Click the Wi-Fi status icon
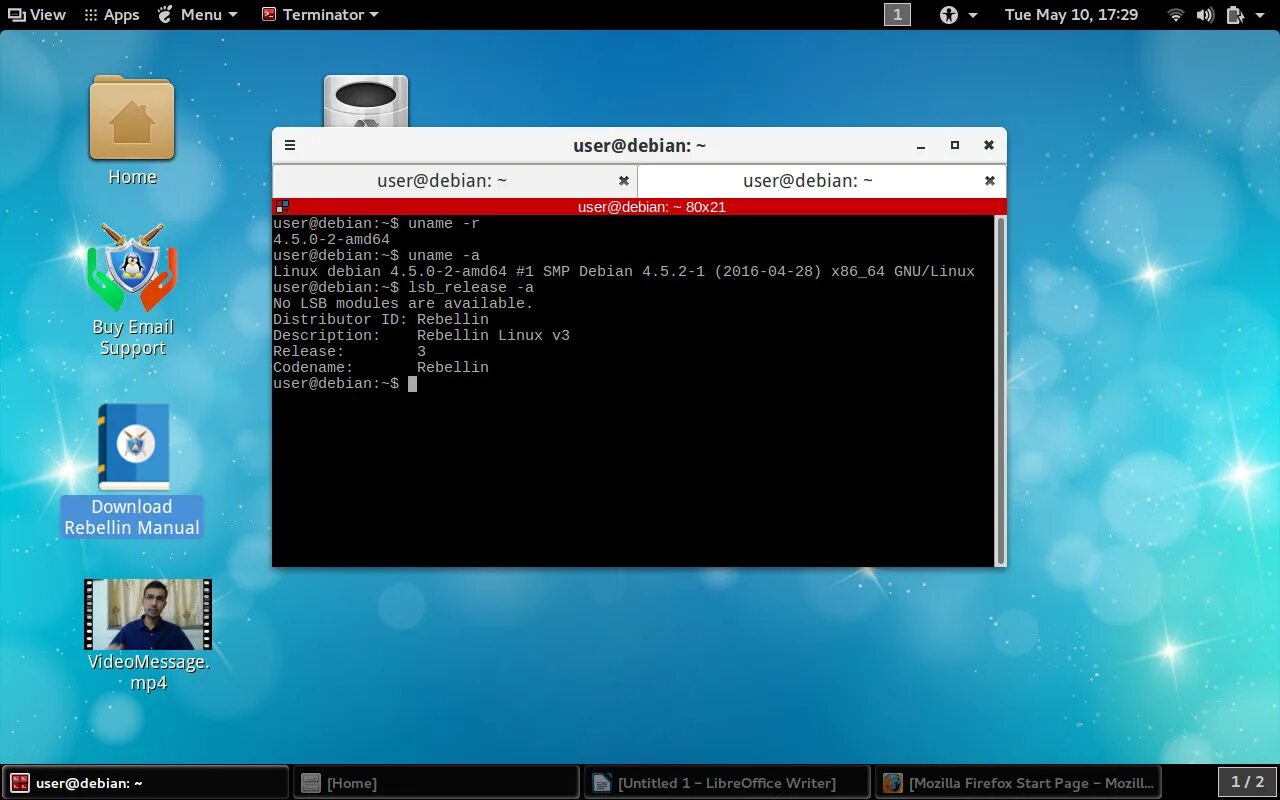This screenshot has height=800, width=1280. coord(1173,14)
